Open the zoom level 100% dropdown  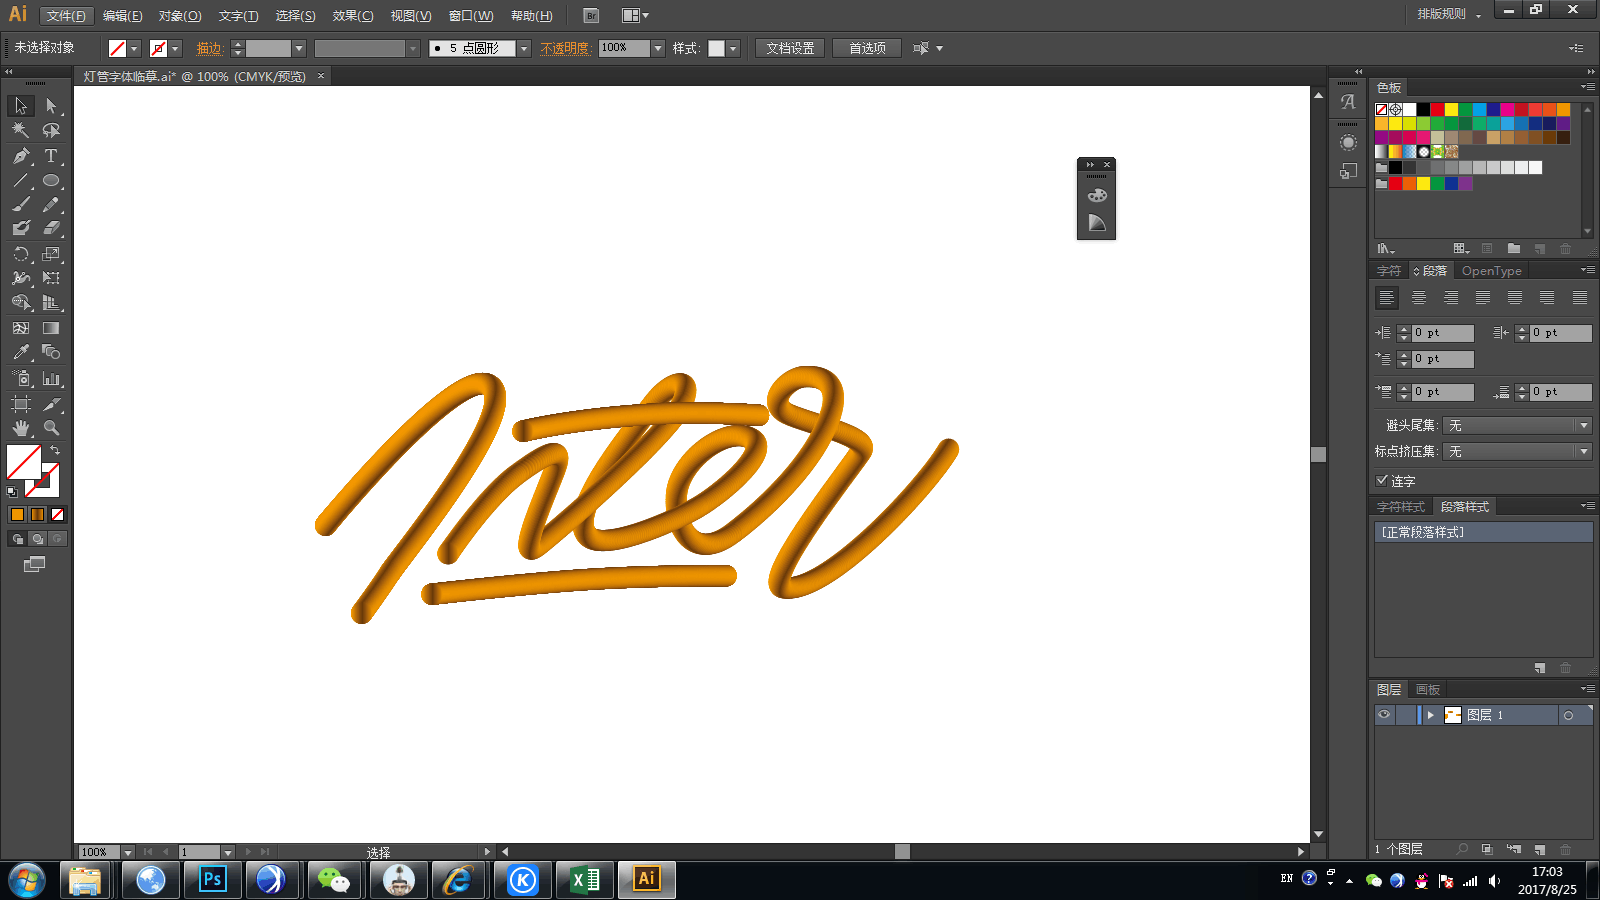(x=127, y=852)
